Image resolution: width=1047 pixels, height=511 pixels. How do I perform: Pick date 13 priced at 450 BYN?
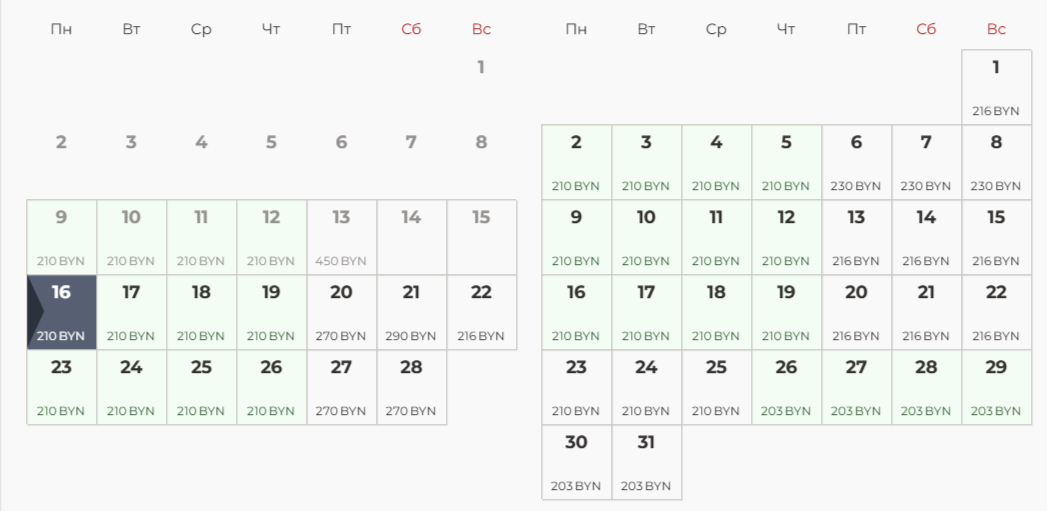(342, 237)
